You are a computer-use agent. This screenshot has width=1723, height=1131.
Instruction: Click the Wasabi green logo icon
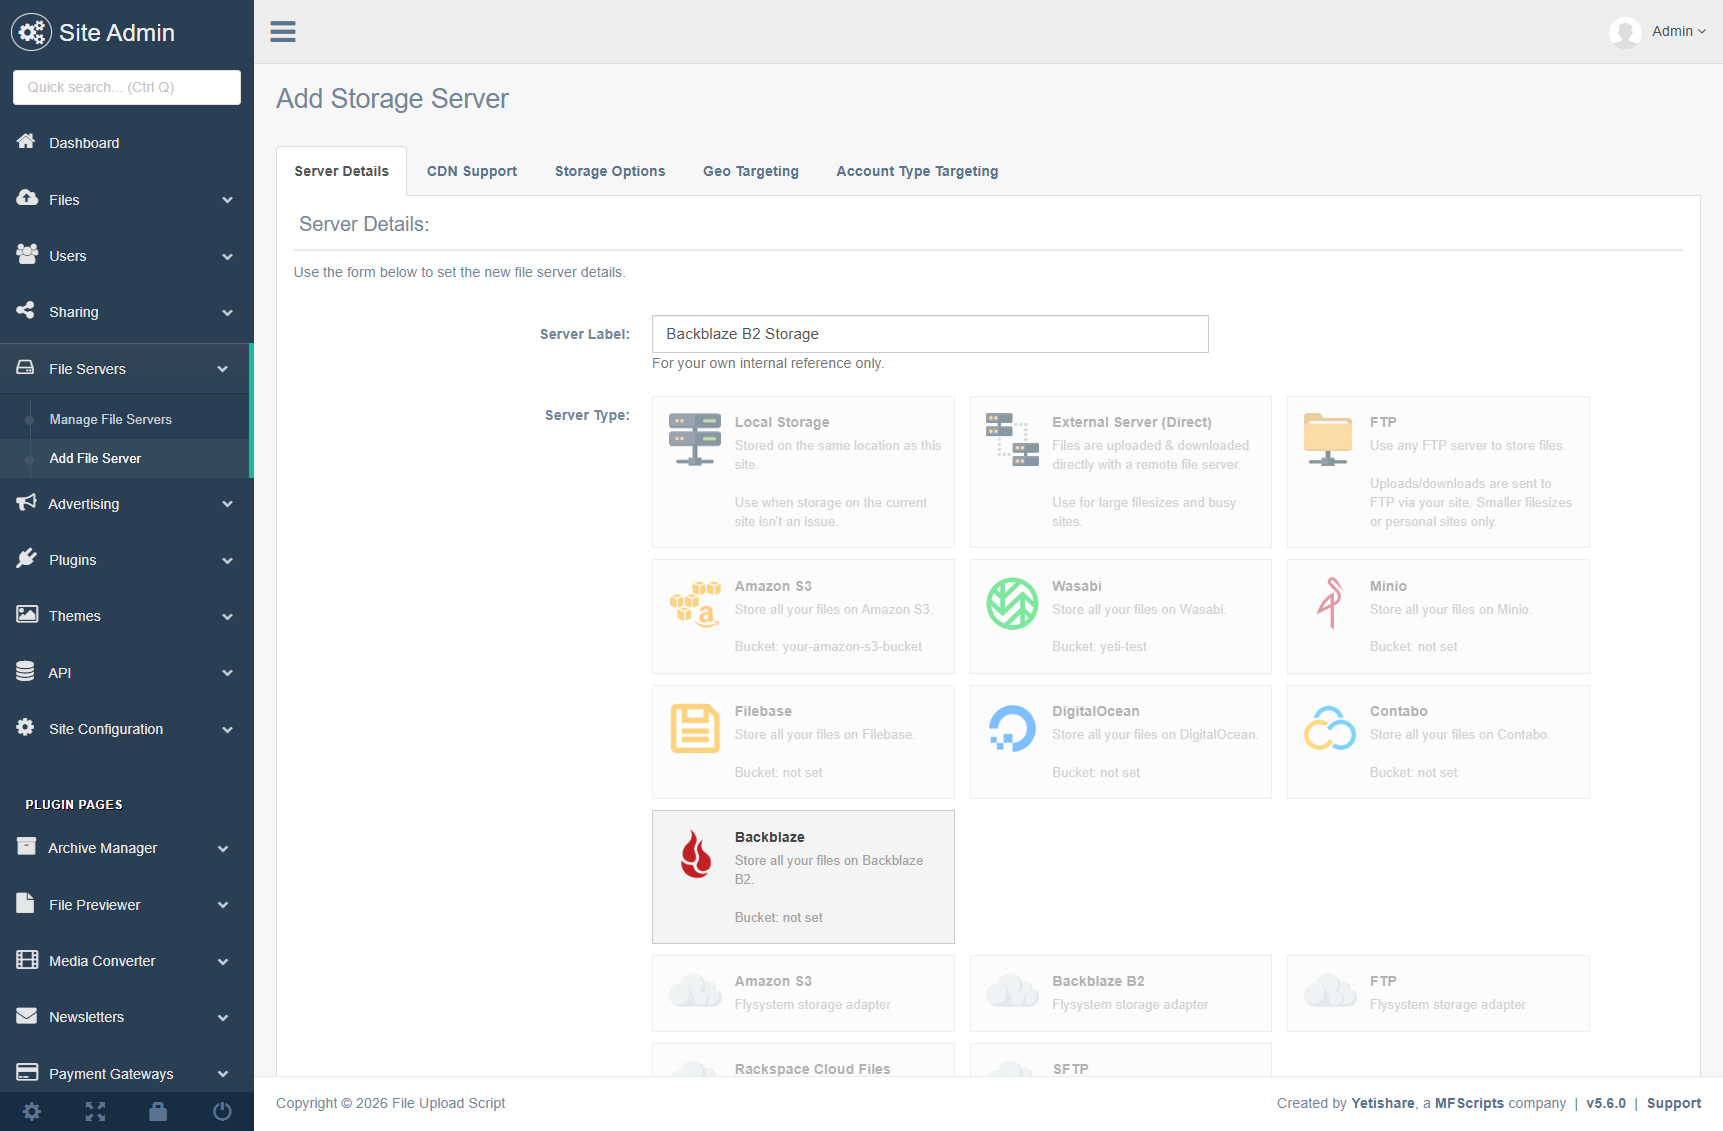1012,603
